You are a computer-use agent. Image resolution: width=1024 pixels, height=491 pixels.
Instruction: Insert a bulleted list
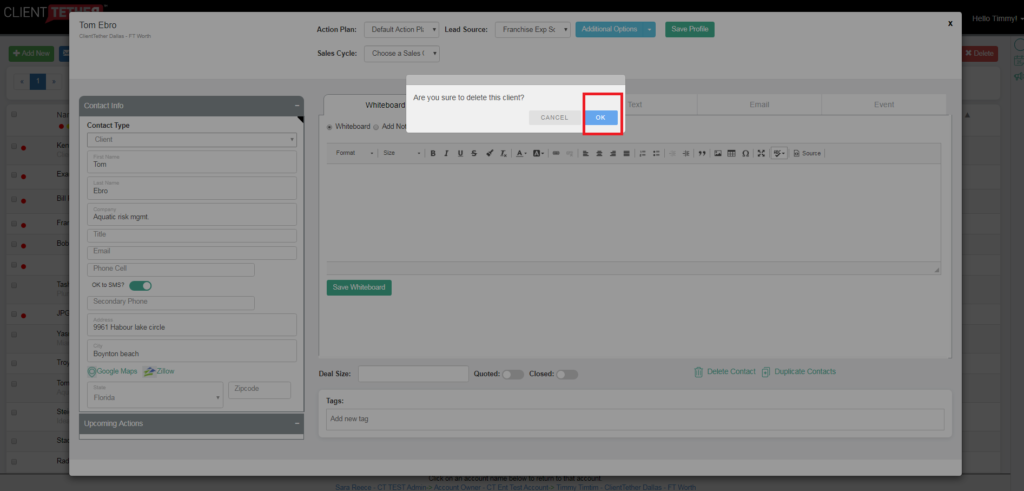pos(656,153)
